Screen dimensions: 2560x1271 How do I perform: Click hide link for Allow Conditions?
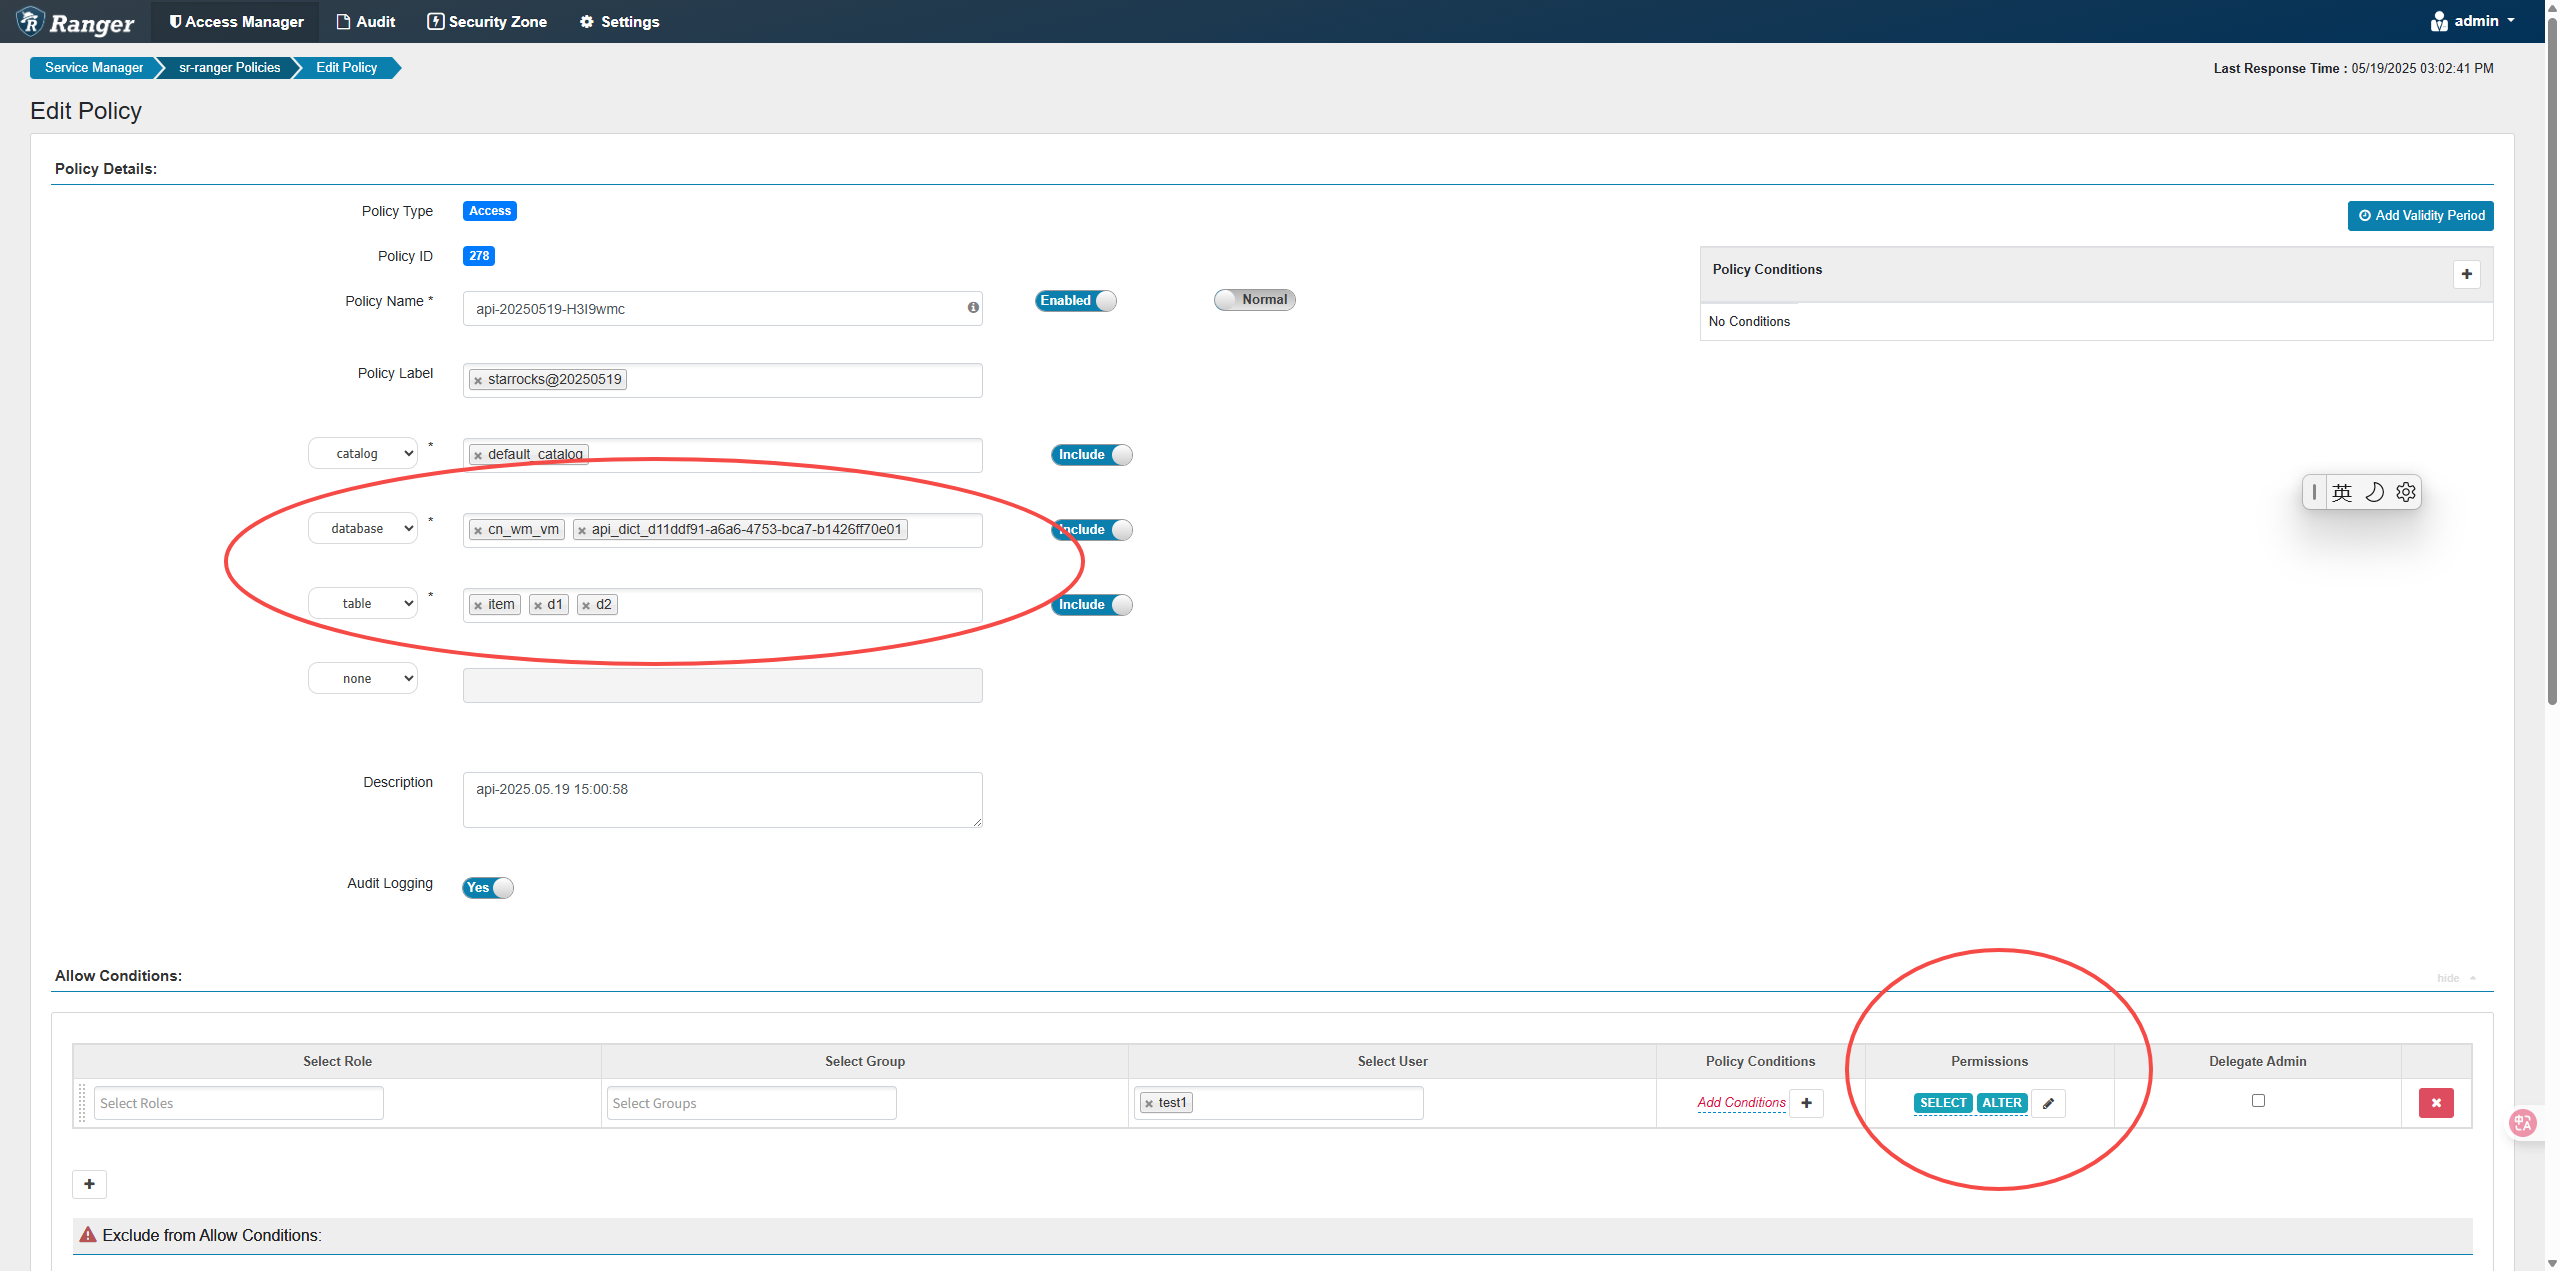[x=2456, y=978]
